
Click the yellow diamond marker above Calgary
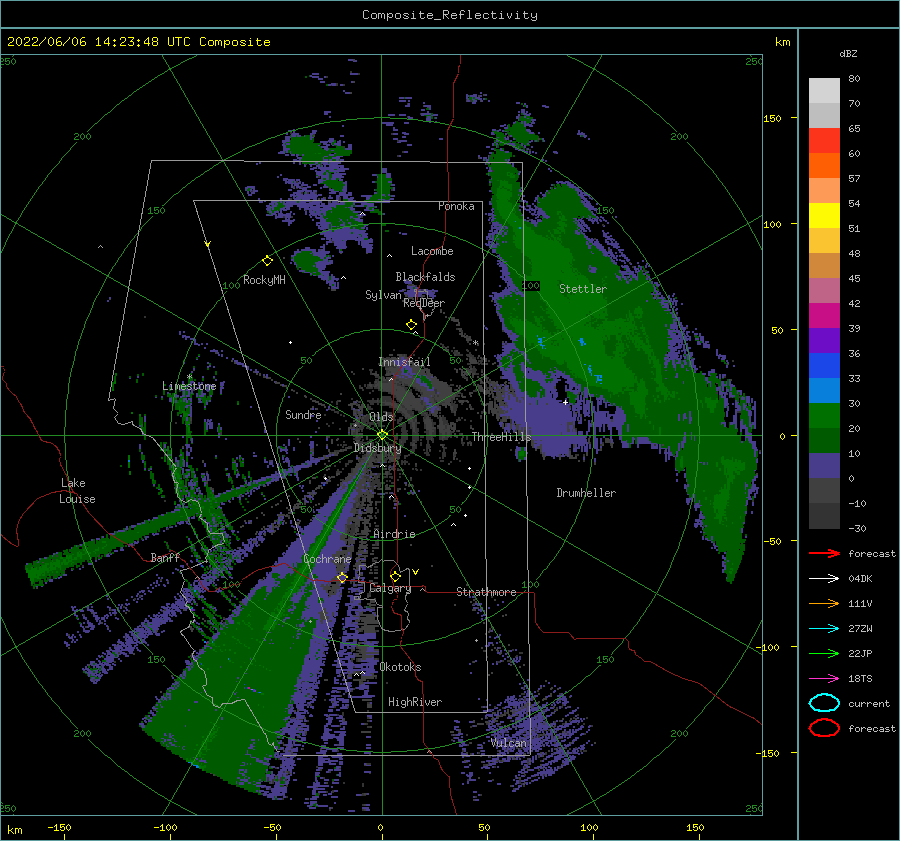coord(395,576)
